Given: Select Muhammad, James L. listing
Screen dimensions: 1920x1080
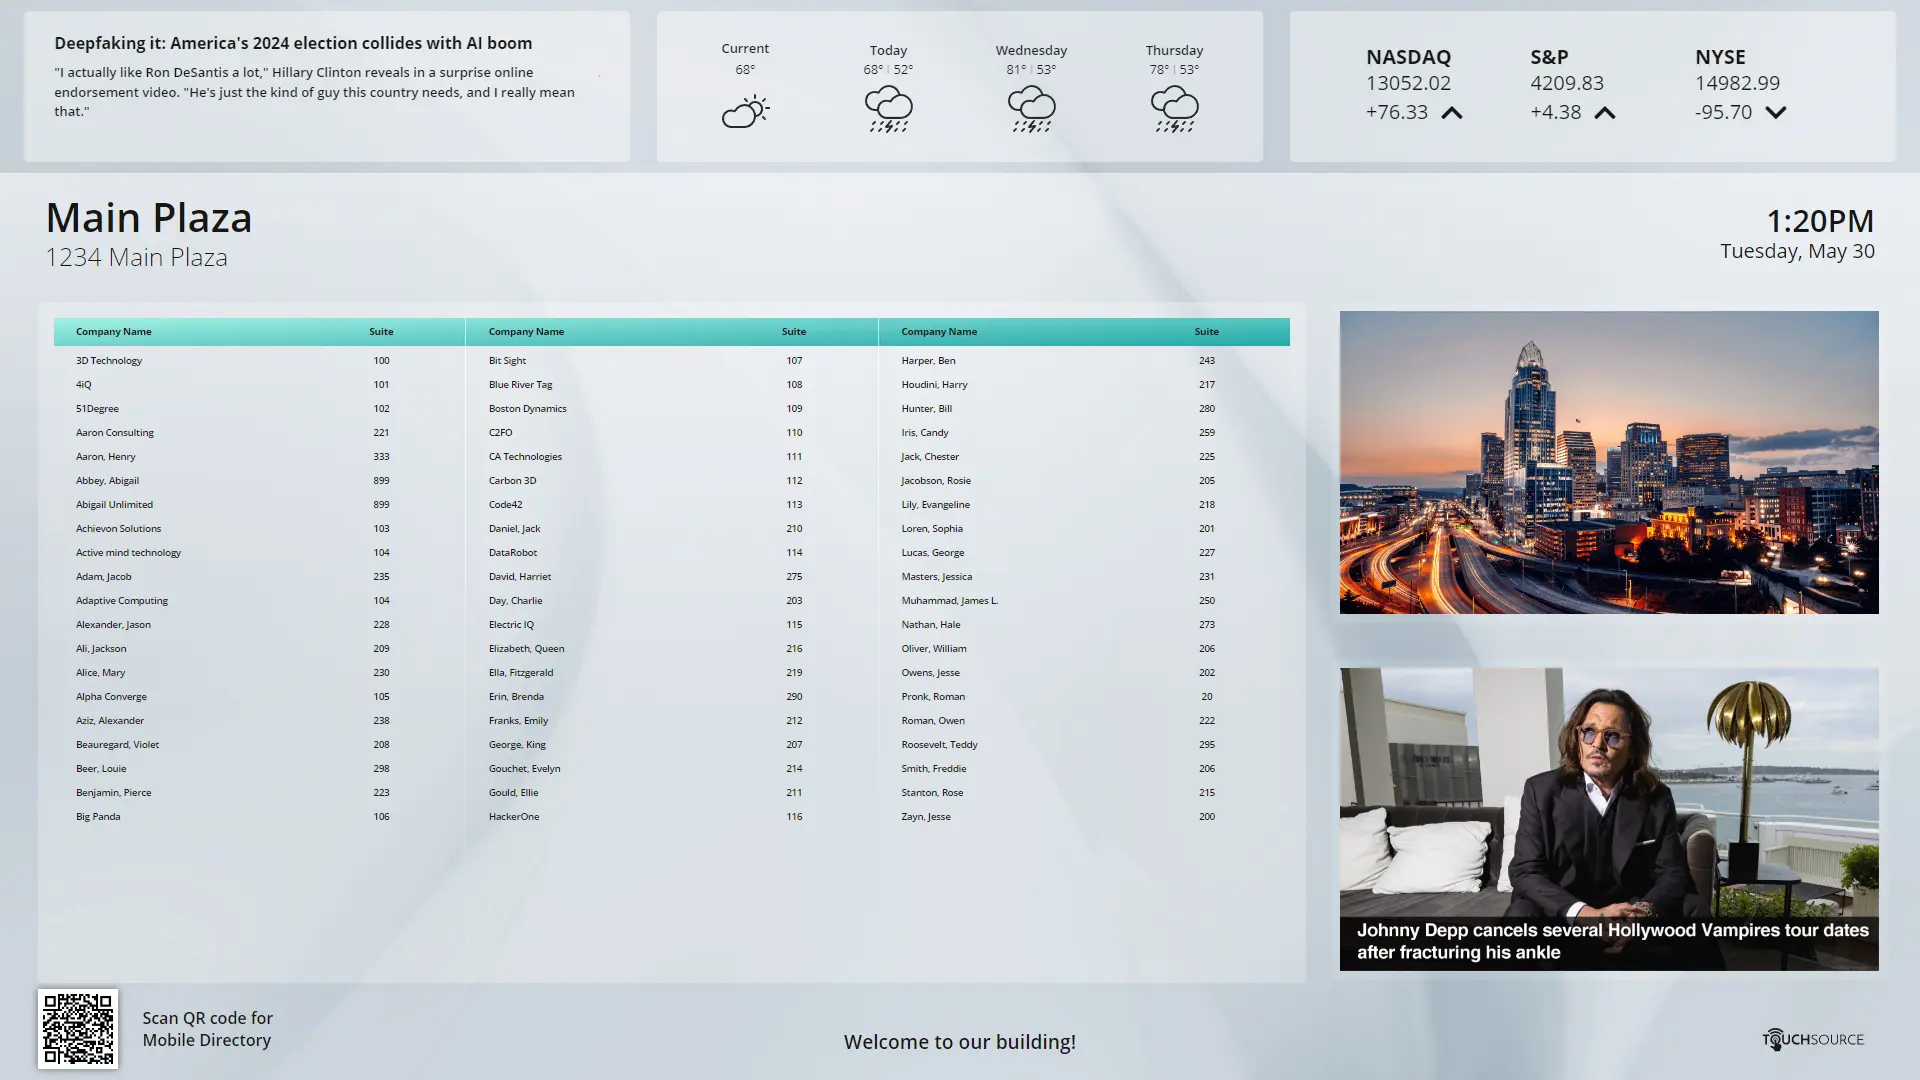Looking at the screenshot, I should [x=1084, y=601].
